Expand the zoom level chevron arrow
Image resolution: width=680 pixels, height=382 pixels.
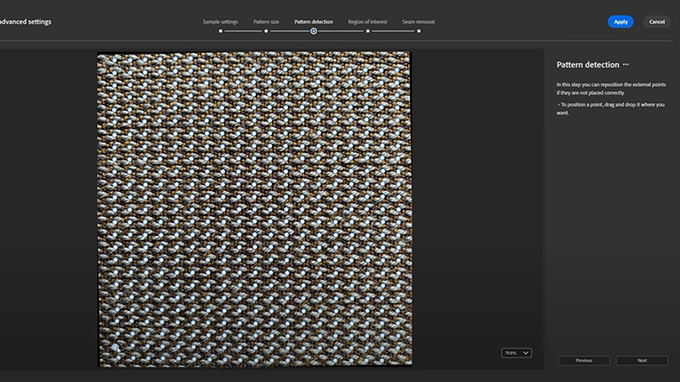pyautogui.click(x=526, y=353)
